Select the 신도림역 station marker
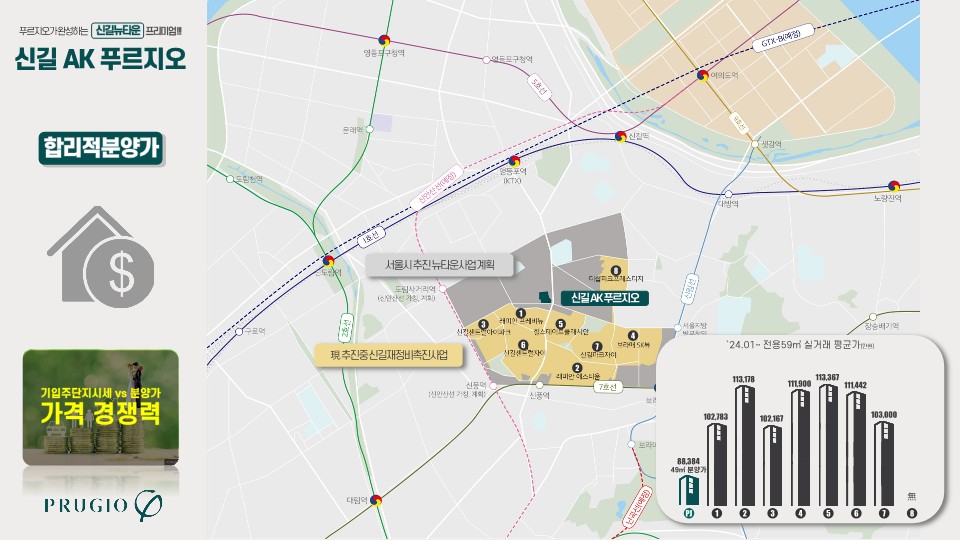This screenshot has width=960, height=540. click(x=329, y=261)
